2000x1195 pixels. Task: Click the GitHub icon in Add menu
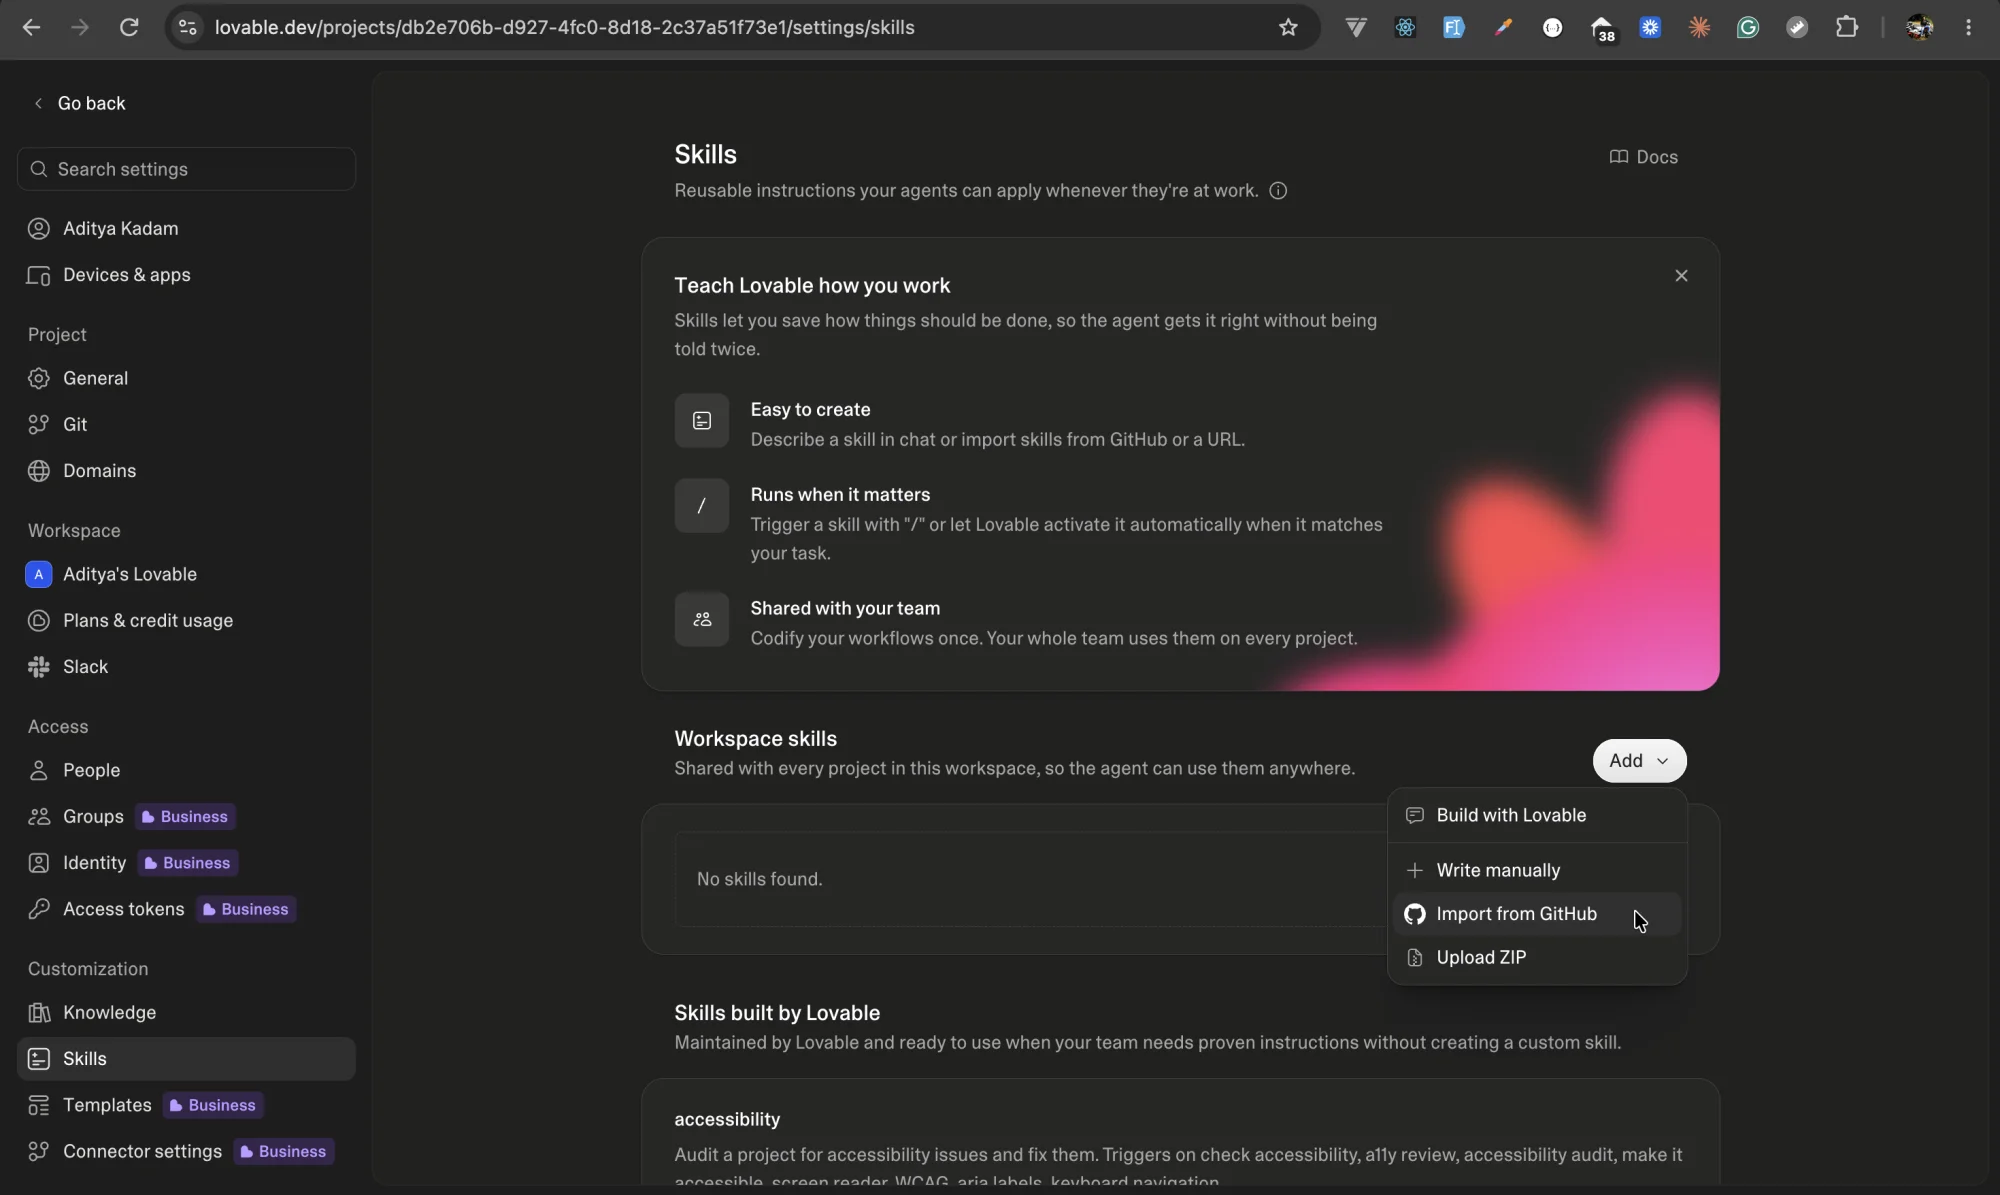tap(1414, 914)
